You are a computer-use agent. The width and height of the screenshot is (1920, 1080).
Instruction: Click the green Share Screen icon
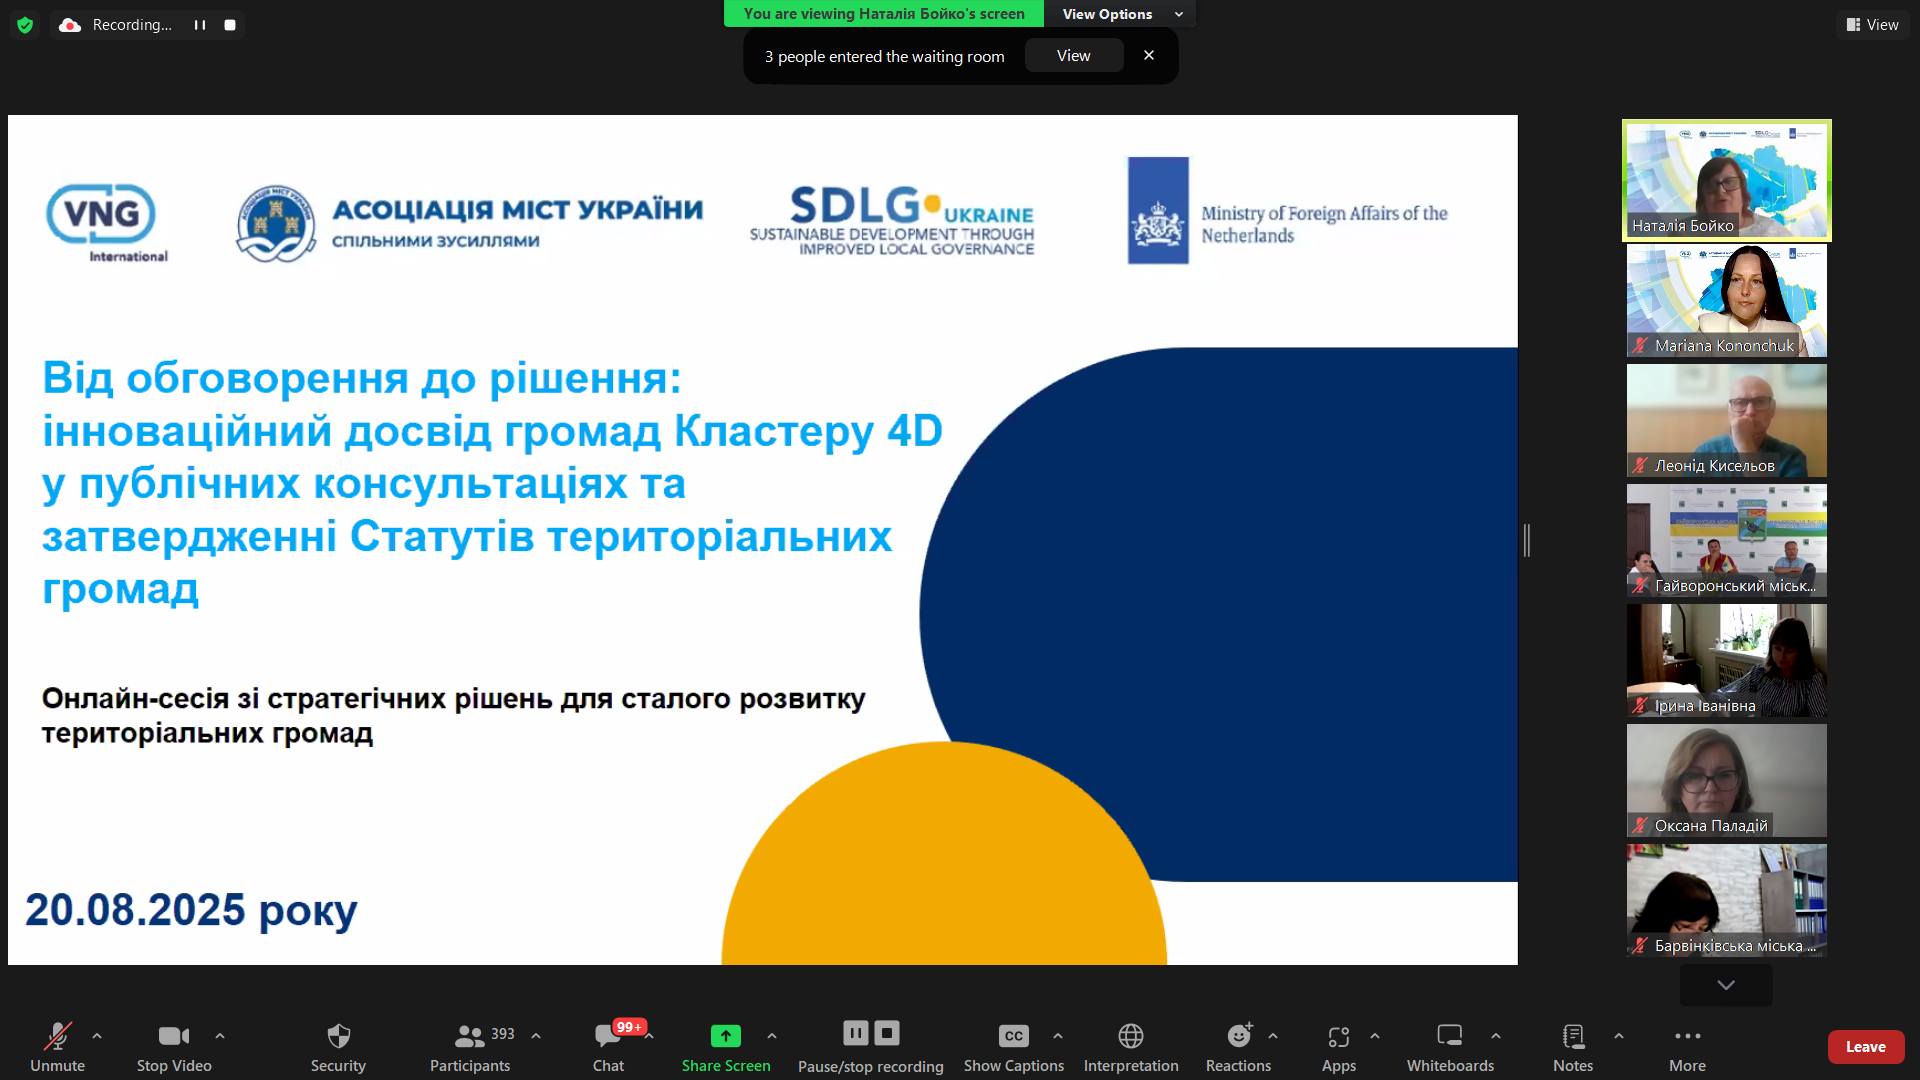click(725, 1036)
